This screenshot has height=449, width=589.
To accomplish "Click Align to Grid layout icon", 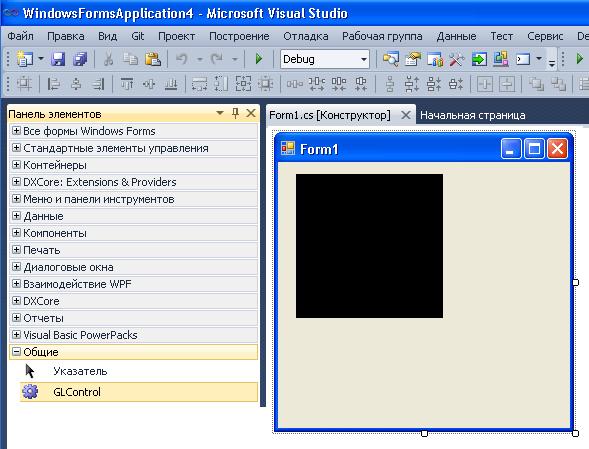I will pyautogui.click(x=24, y=84).
